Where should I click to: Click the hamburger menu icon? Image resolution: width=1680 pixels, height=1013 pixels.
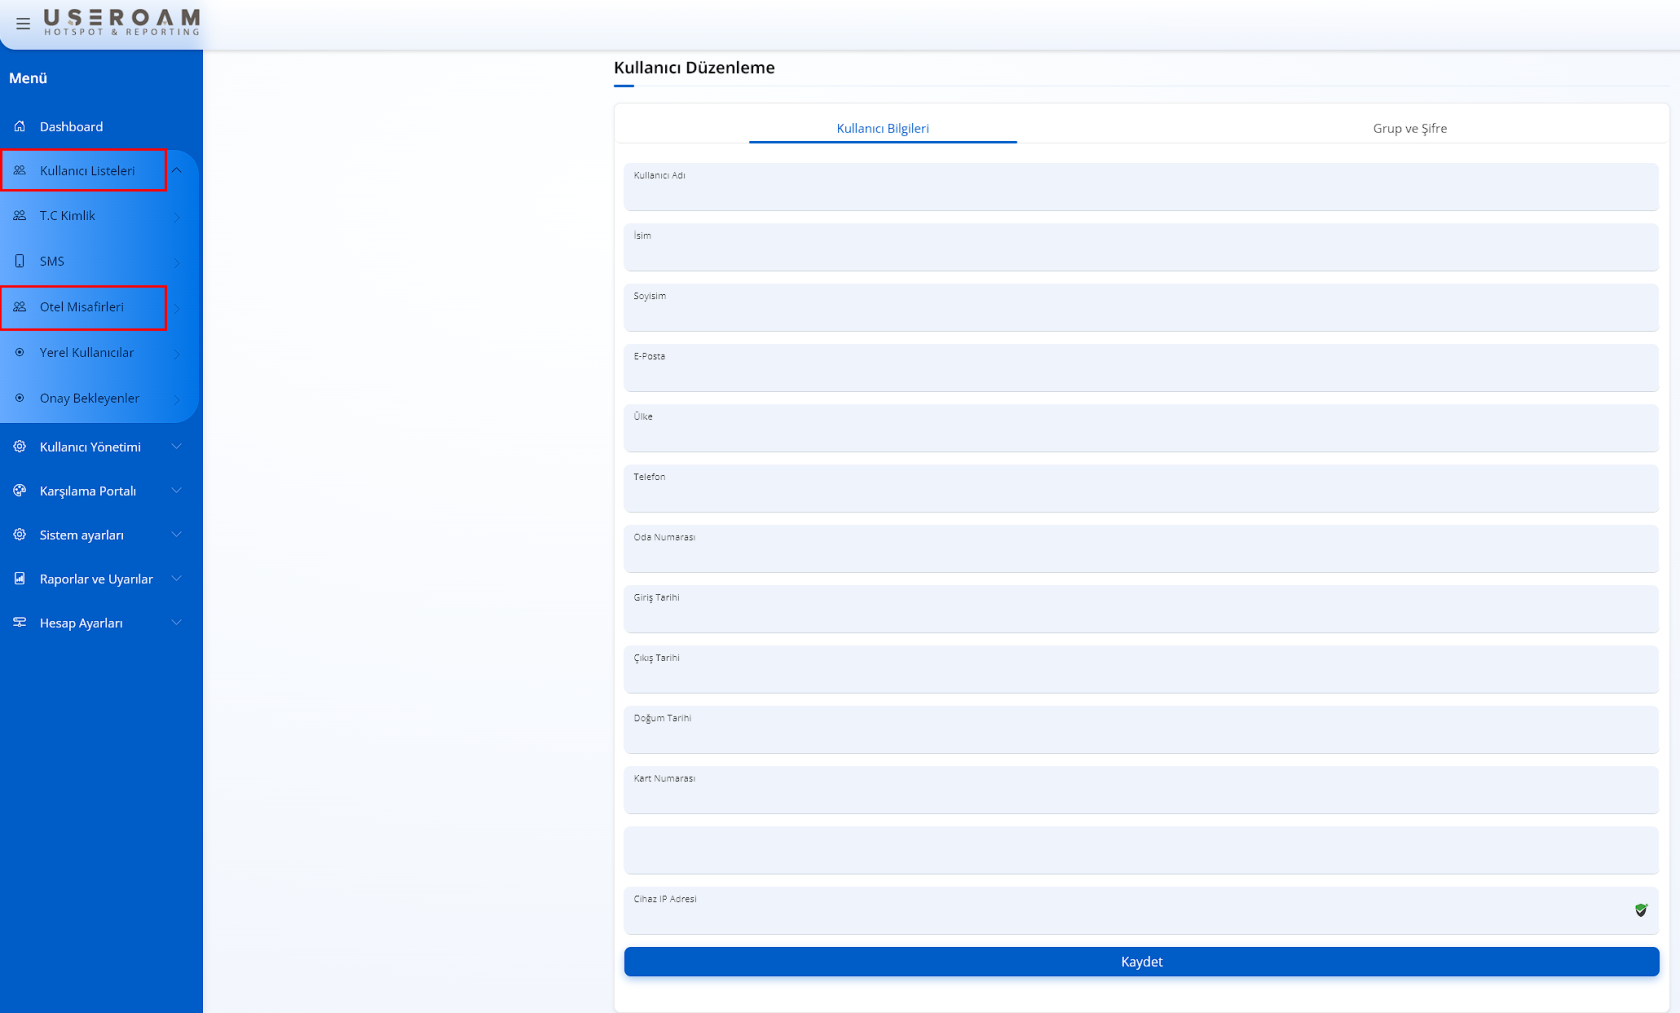point(23,23)
